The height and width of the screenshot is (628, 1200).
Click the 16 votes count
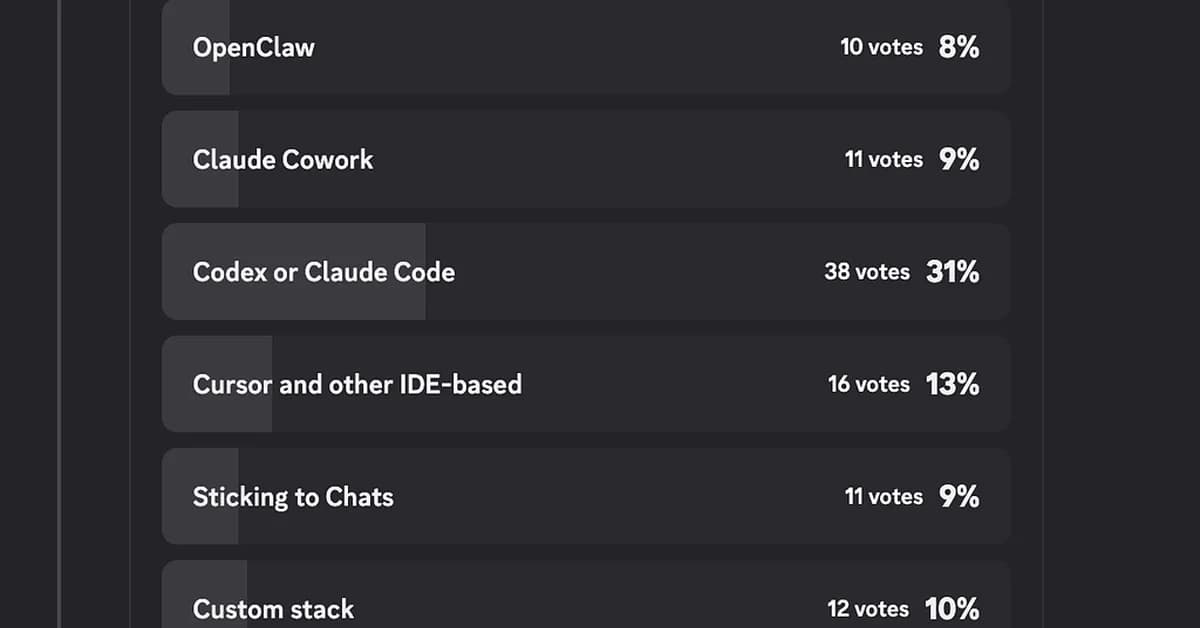tap(868, 384)
